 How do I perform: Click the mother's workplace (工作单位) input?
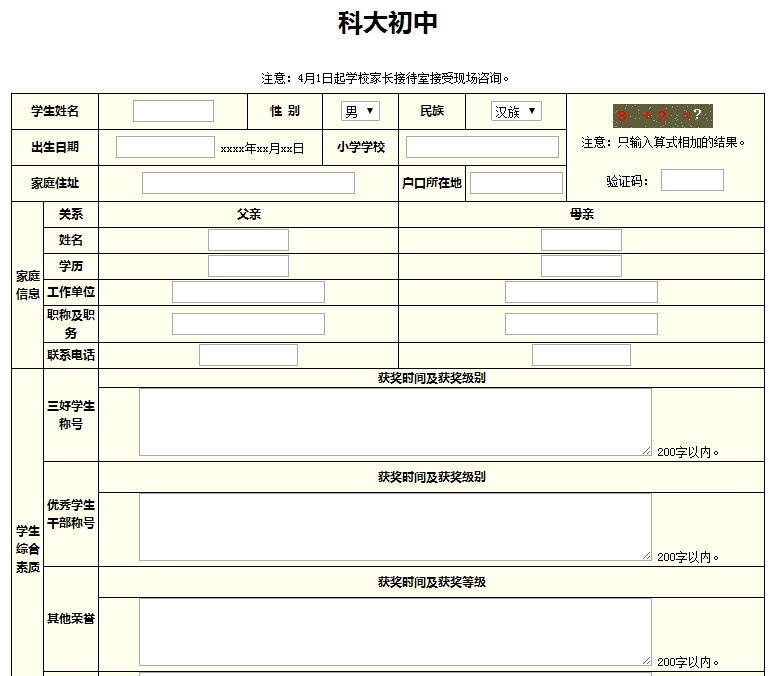[581, 292]
